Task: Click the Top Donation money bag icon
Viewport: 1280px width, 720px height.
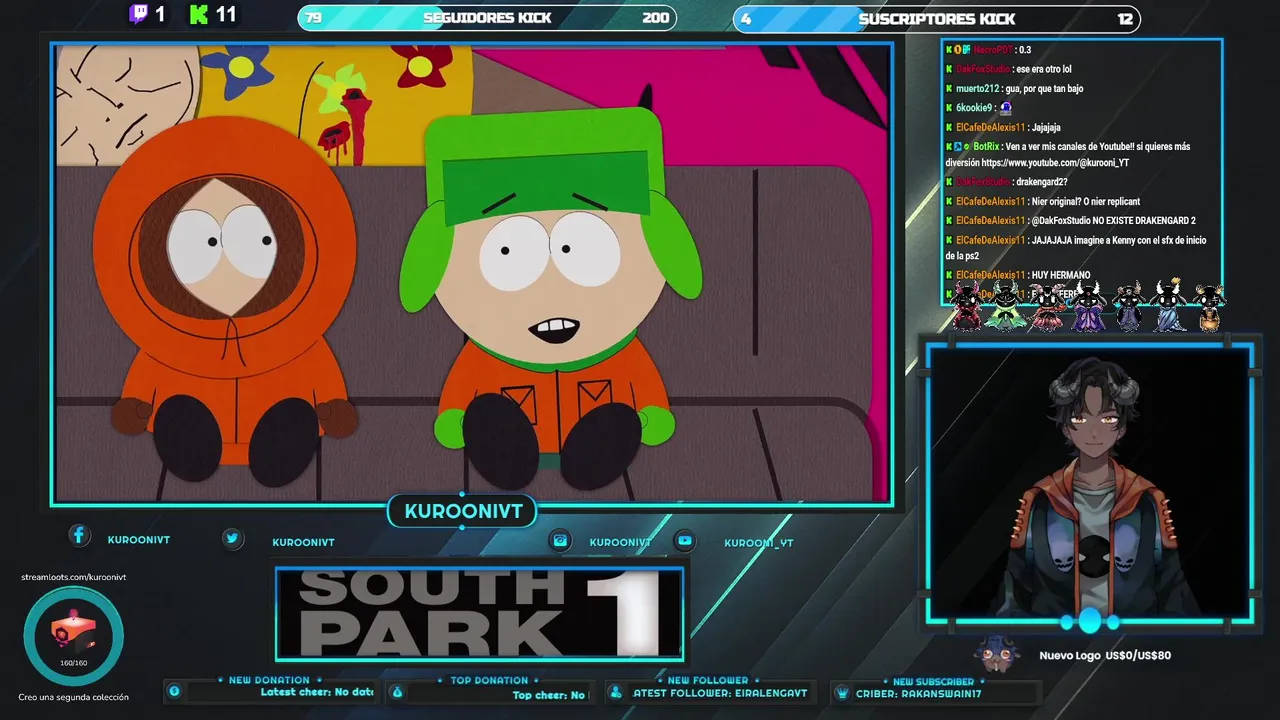Action: coord(396,692)
